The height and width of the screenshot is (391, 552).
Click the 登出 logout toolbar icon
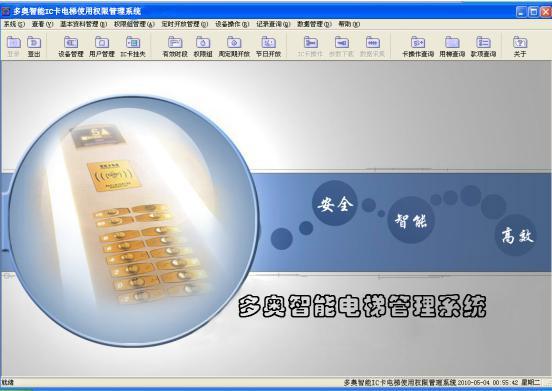(34, 46)
